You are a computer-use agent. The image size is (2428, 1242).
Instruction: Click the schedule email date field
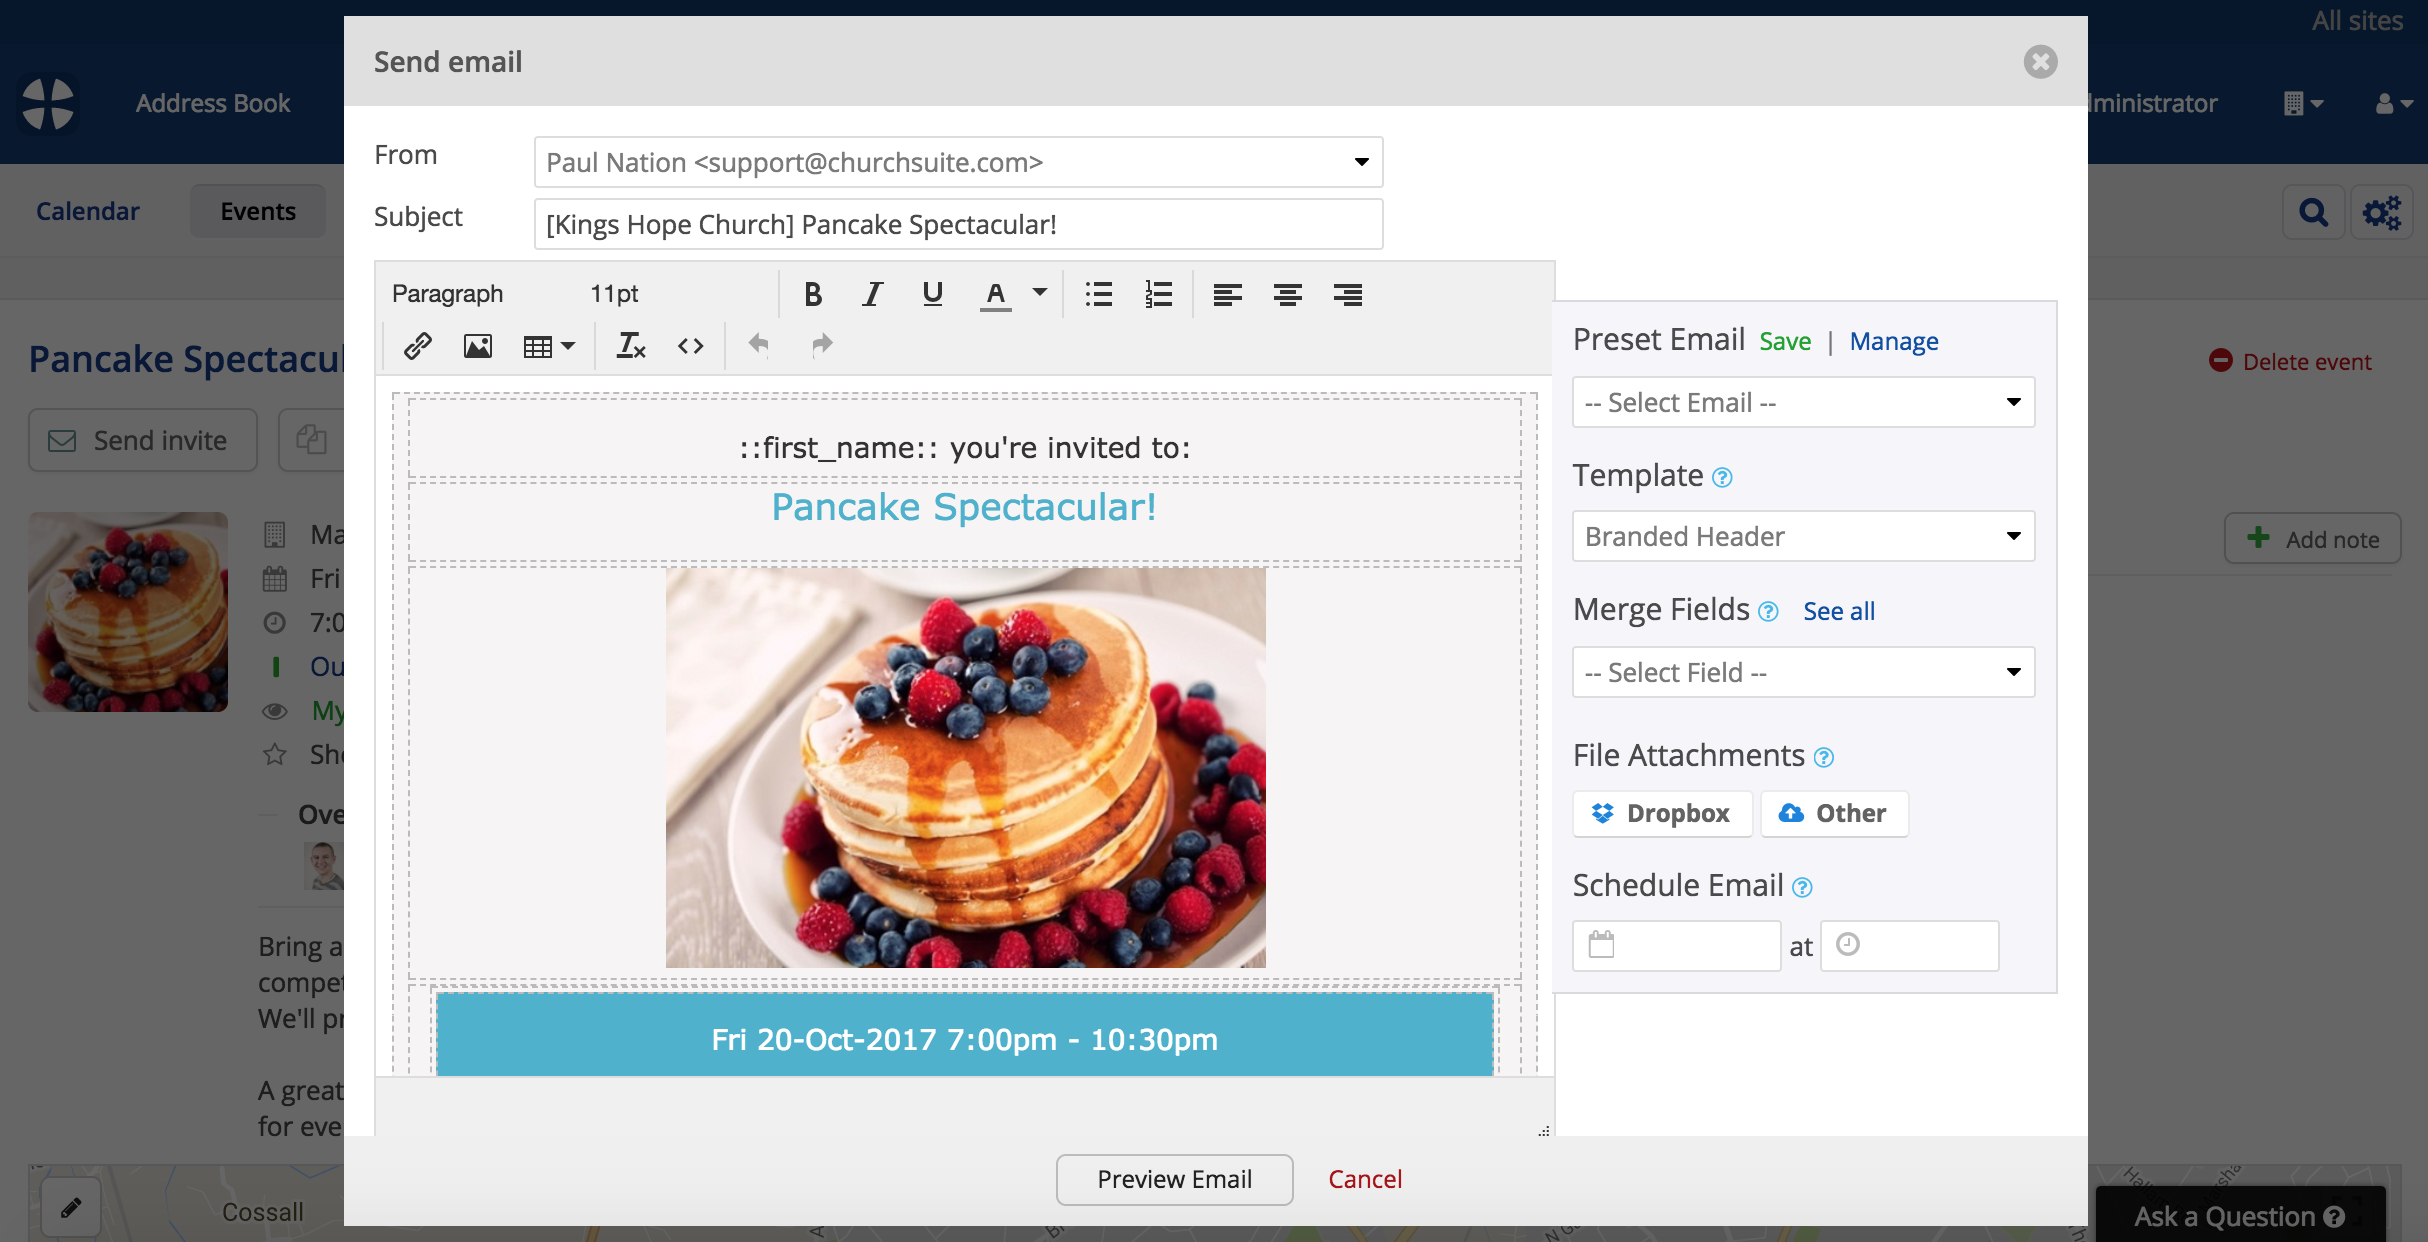(x=1676, y=945)
